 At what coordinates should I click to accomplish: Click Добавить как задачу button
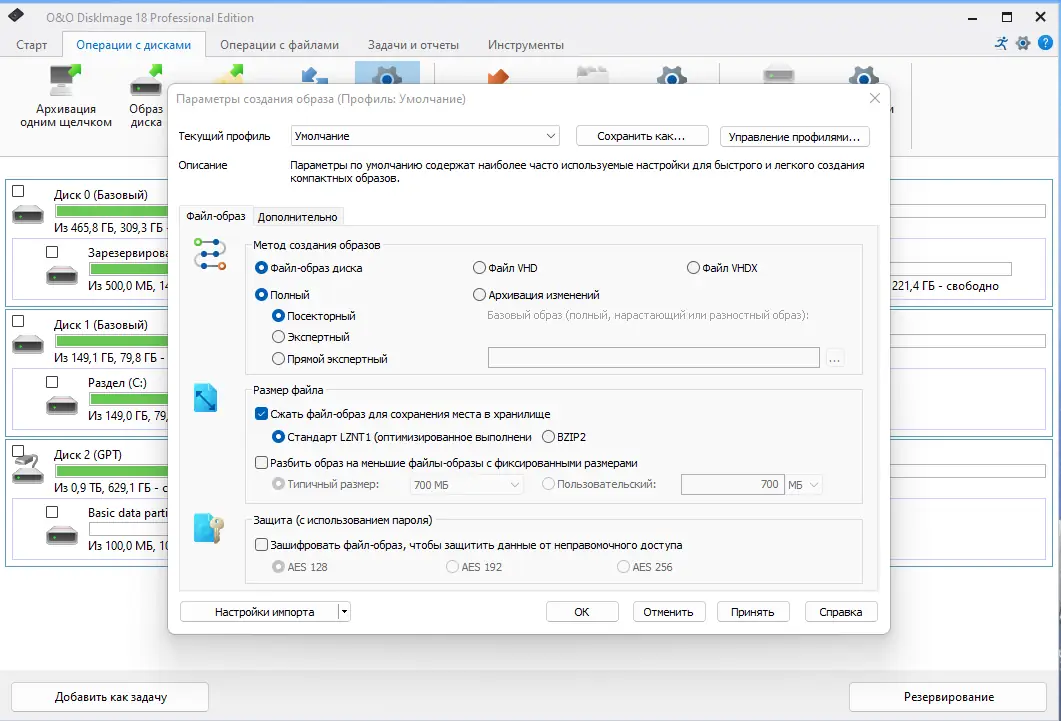tap(110, 697)
